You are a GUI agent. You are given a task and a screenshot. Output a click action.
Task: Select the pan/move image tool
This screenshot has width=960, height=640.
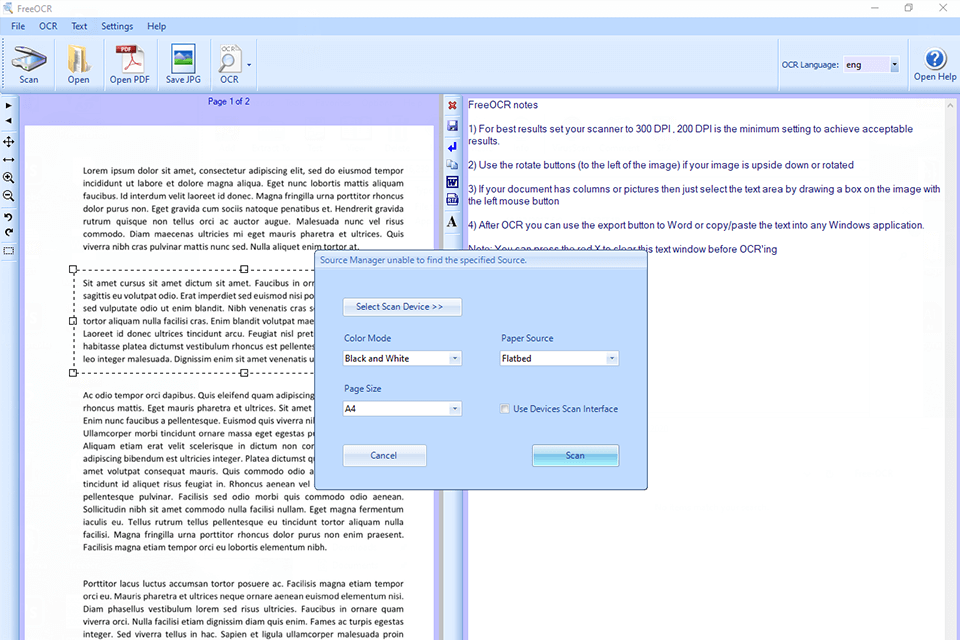coord(8,142)
